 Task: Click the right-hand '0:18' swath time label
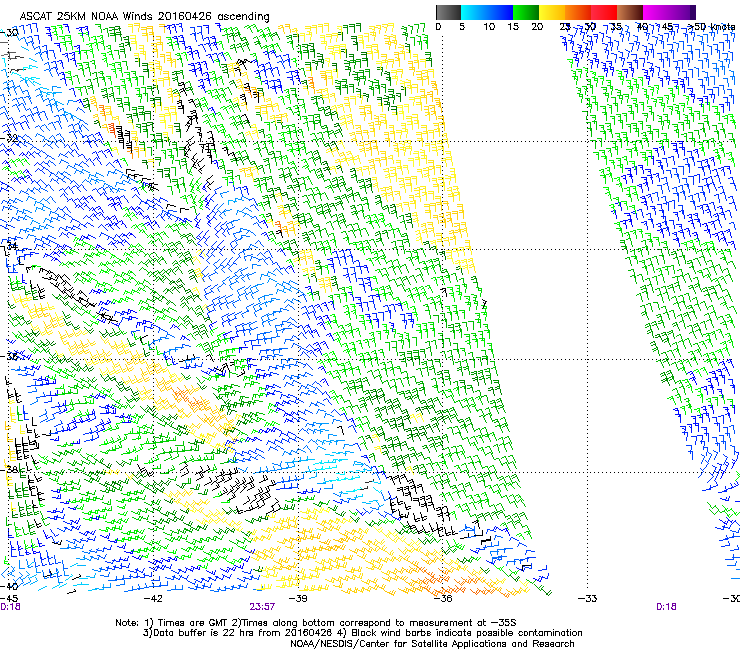pyautogui.click(x=666, y=607)
